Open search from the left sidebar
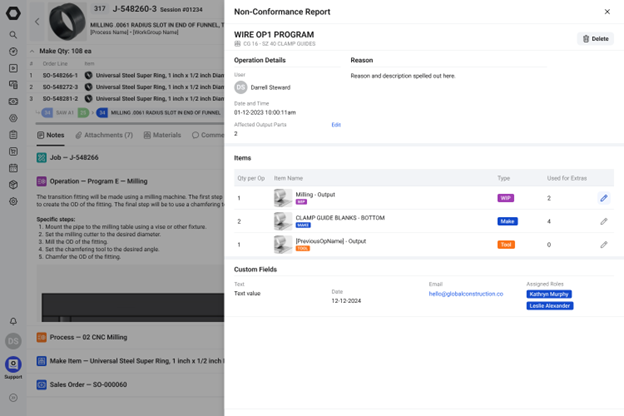Screen dimensions: 624x416 pyautogui.click(x=13, y=35)
